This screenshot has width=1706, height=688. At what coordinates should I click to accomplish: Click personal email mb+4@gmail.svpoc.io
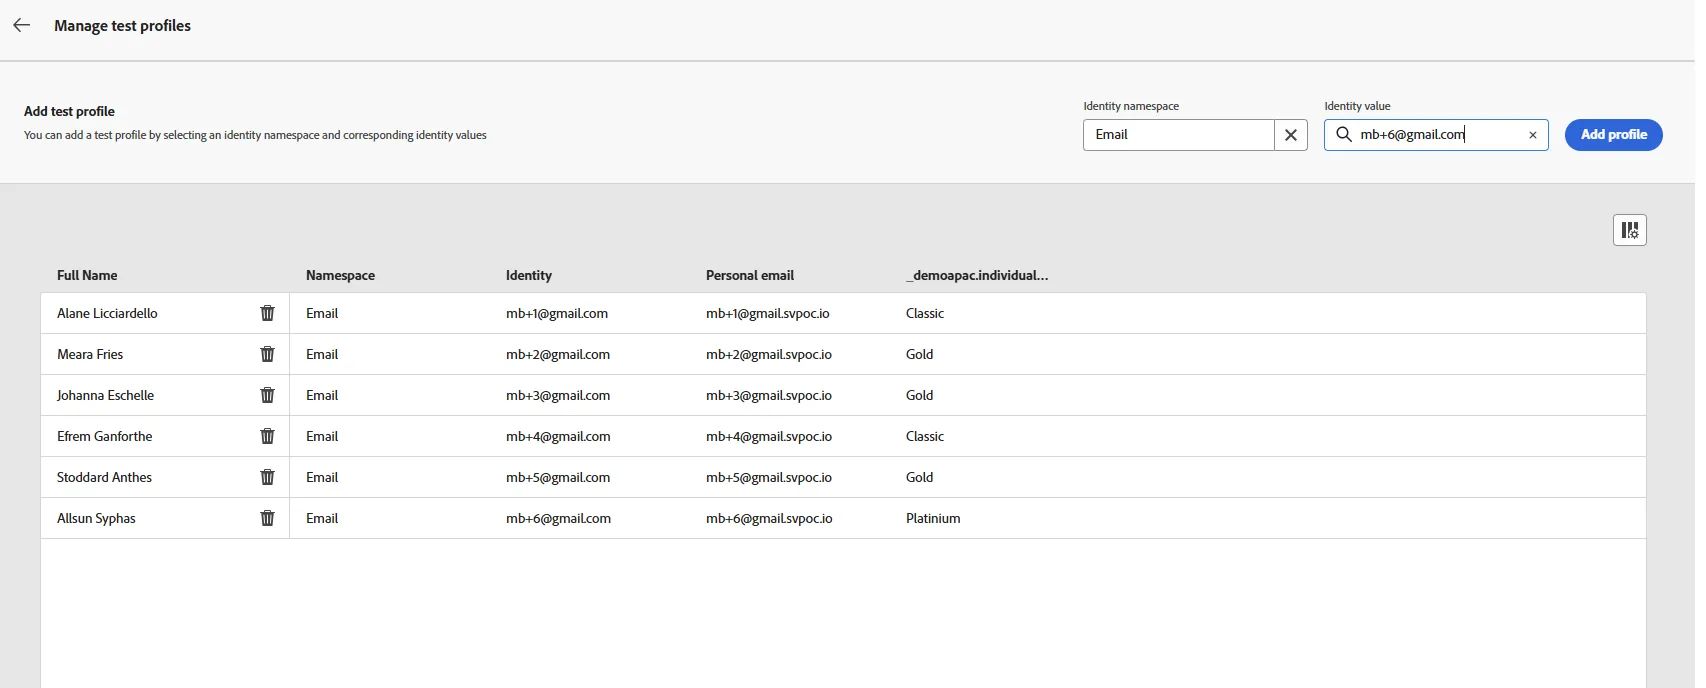[x=769, y=436]
